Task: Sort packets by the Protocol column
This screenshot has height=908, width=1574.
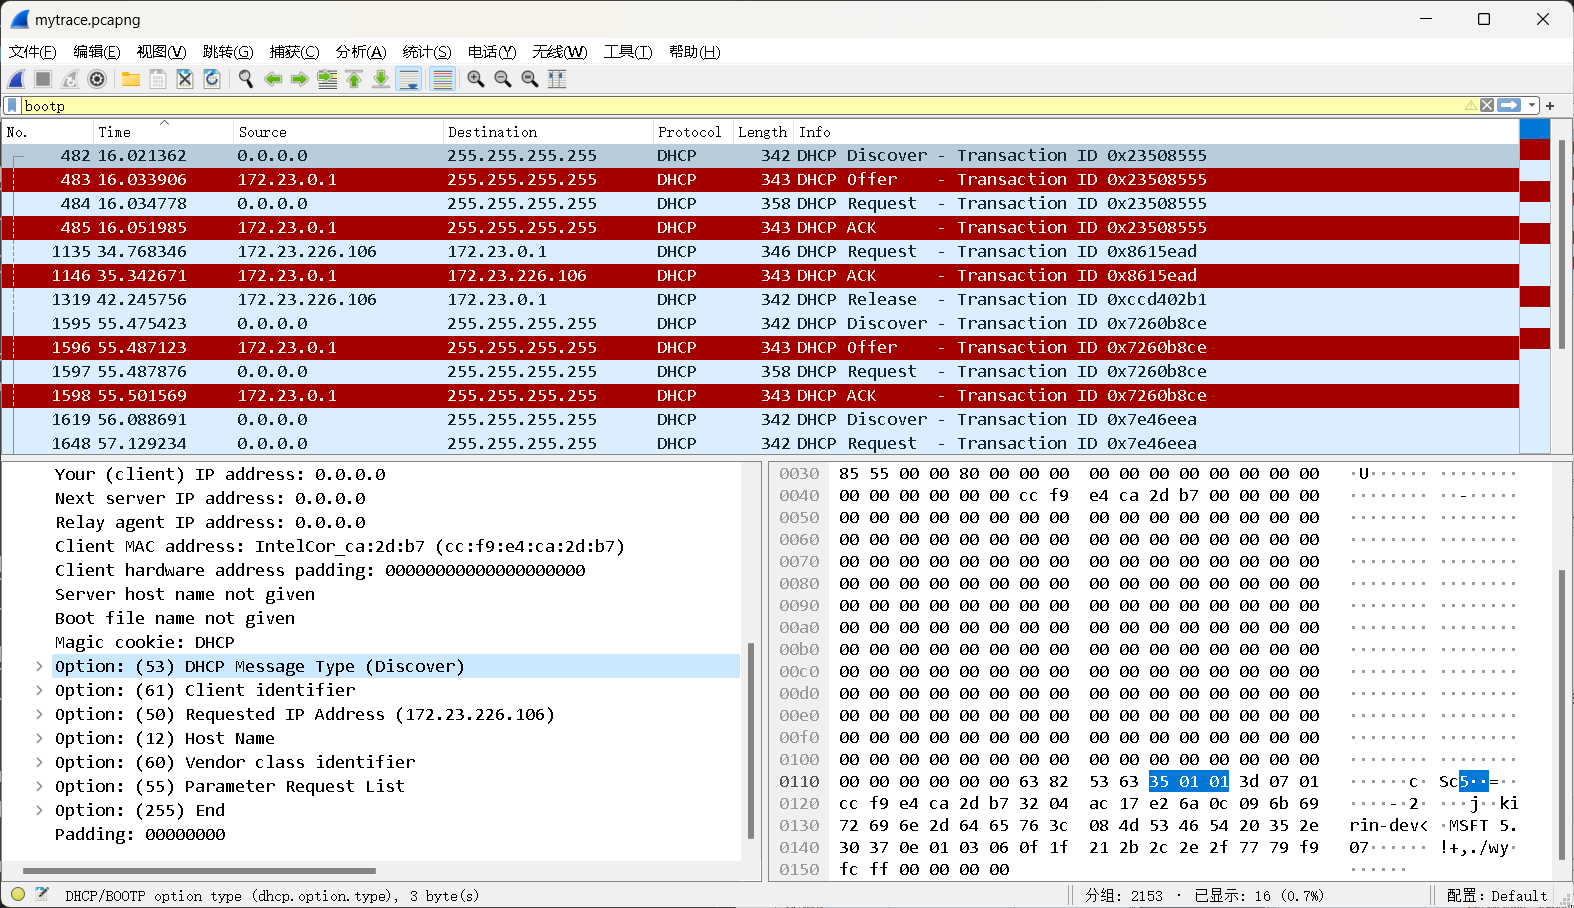Action: (x=693, y=132)
